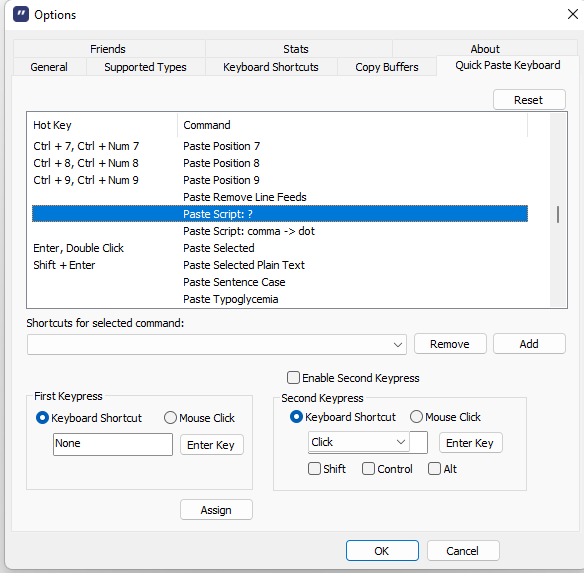The image size is (584, 573).
Task: Click the command list scrollbar thumb
Action: coord(558,214)
